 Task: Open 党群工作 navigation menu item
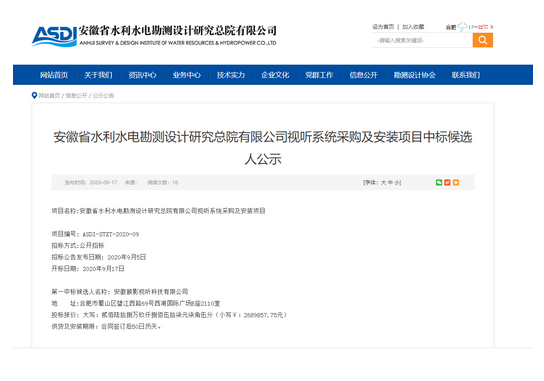coord(319,75)
